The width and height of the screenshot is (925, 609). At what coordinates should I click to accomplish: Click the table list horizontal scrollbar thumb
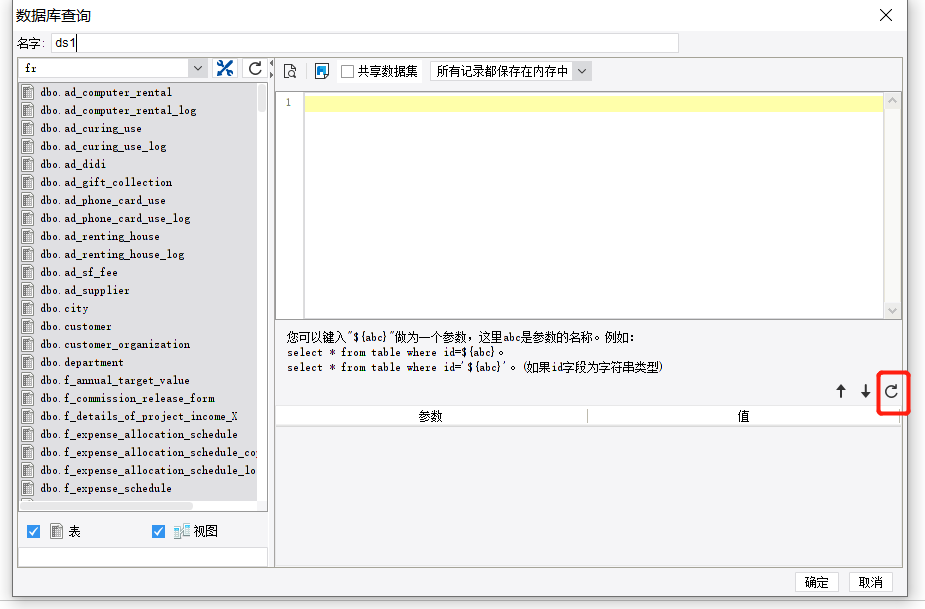106,506
